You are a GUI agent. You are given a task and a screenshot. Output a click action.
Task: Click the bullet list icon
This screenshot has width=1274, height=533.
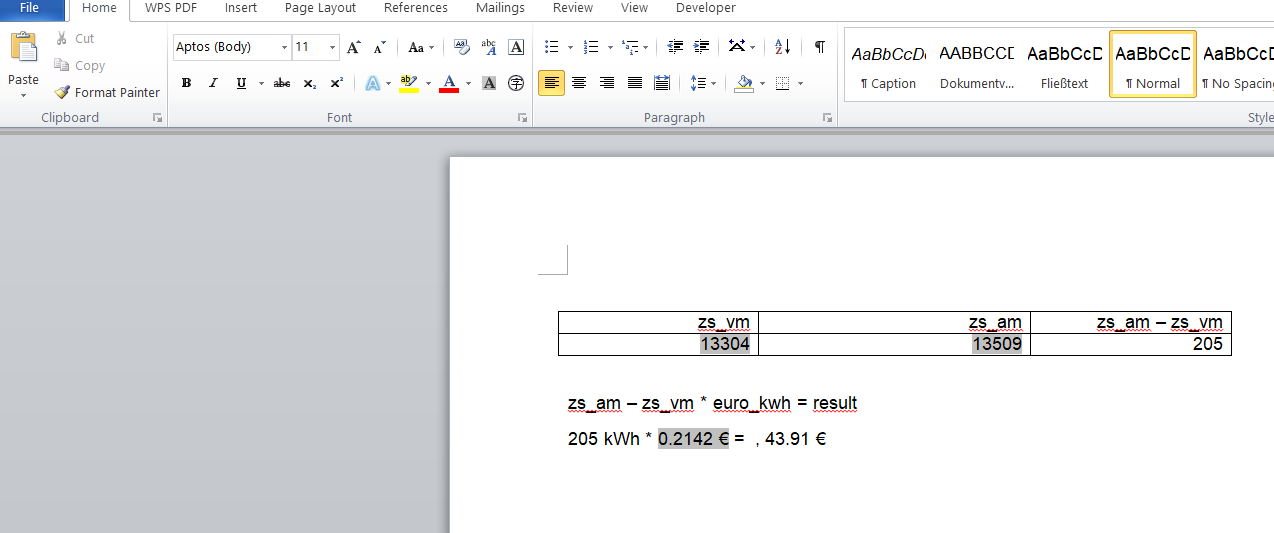click(552, 47)
